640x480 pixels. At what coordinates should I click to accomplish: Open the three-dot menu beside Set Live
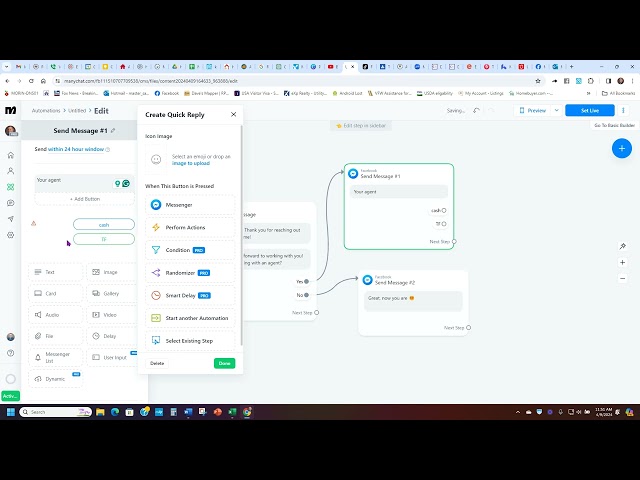pyautogui.click(x=623, y=110)
